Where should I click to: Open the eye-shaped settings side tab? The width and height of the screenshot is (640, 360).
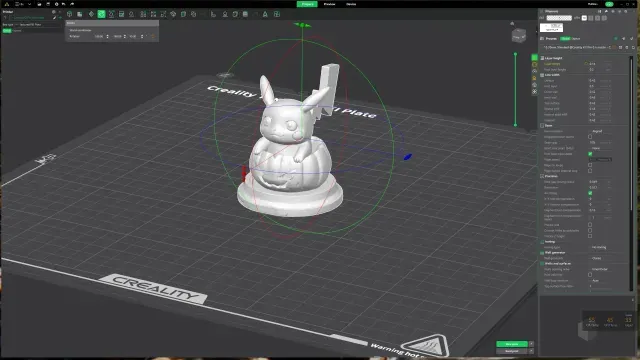pos(534,71)
